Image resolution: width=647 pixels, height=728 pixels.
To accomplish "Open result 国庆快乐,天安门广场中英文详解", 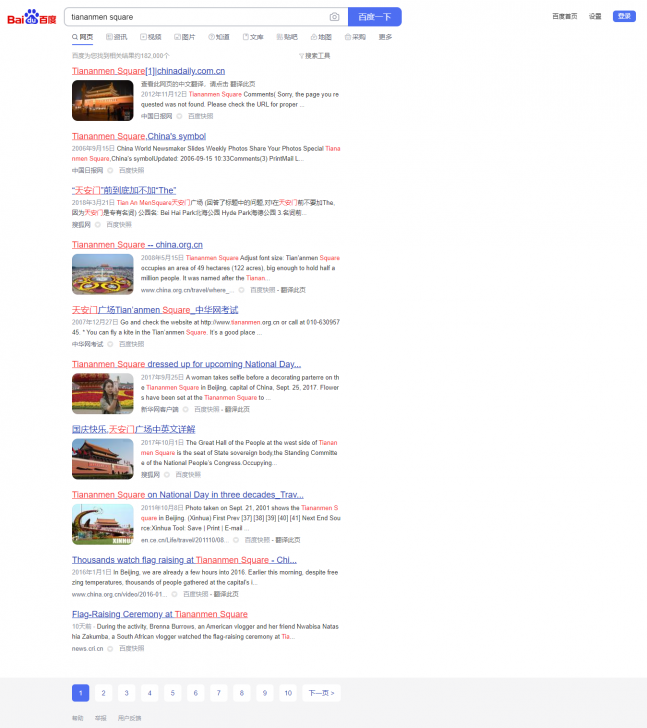I will point(134,429).
